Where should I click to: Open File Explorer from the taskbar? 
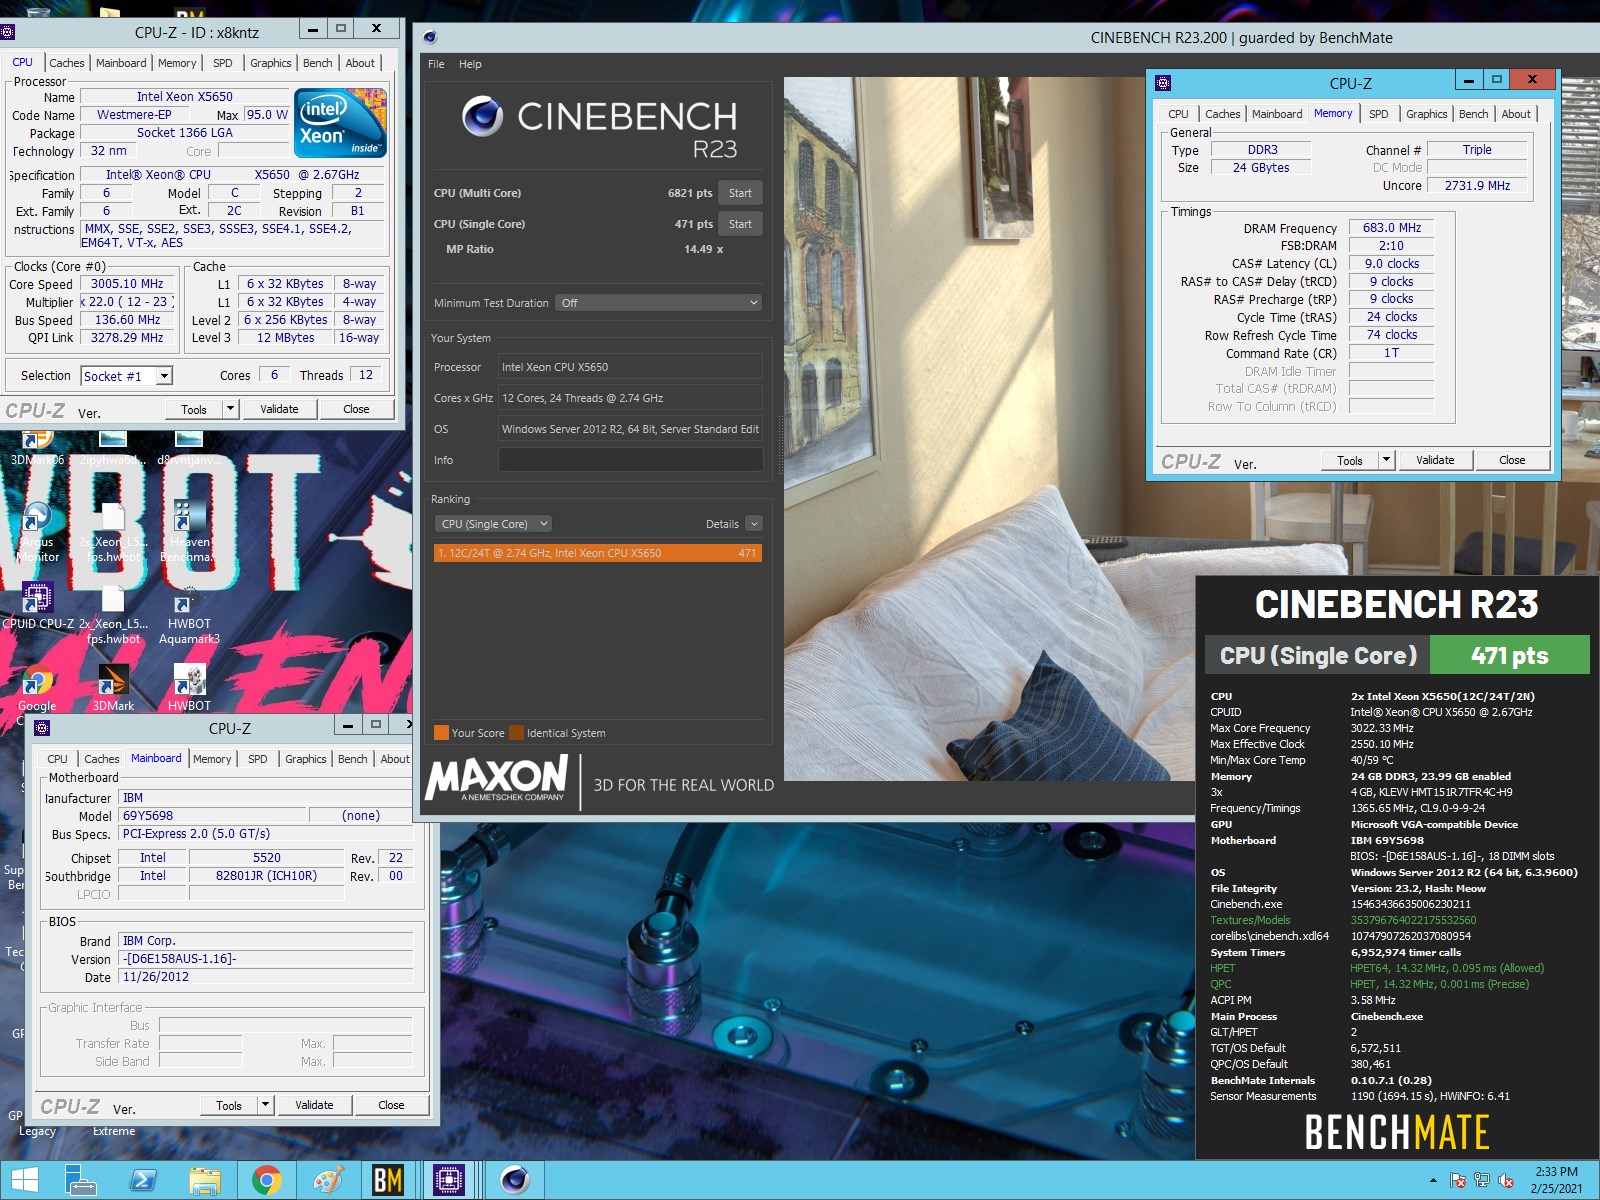(x=205, y=1181)
